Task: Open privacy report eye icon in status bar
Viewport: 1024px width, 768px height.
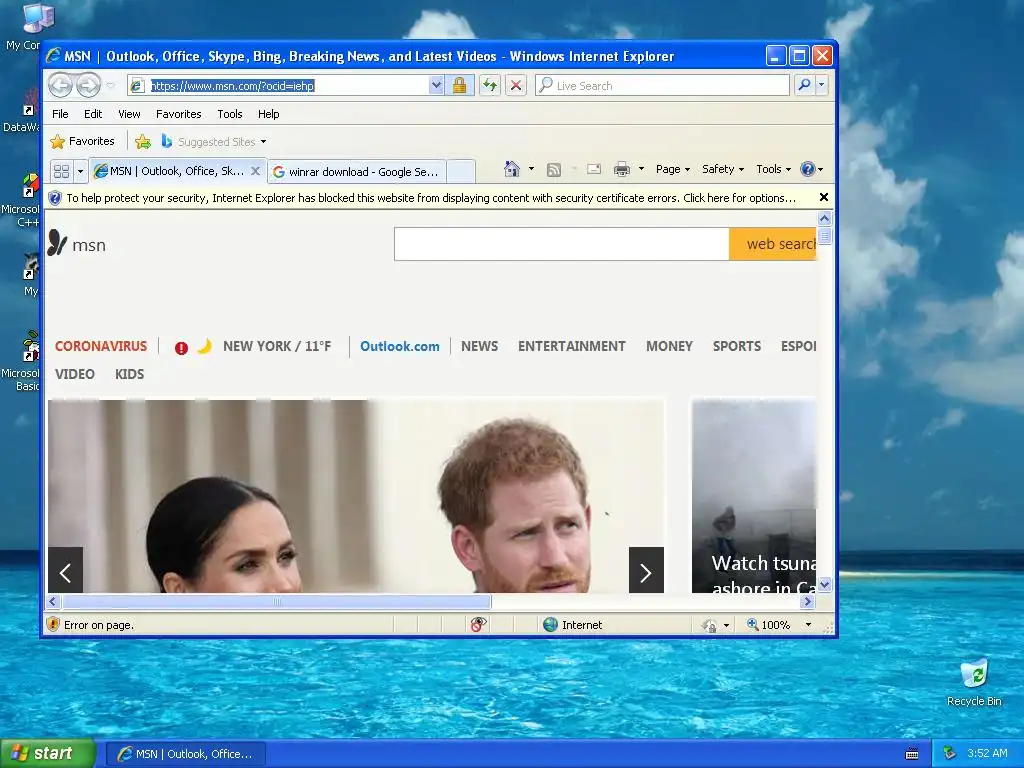Action: tap(478, 625)
